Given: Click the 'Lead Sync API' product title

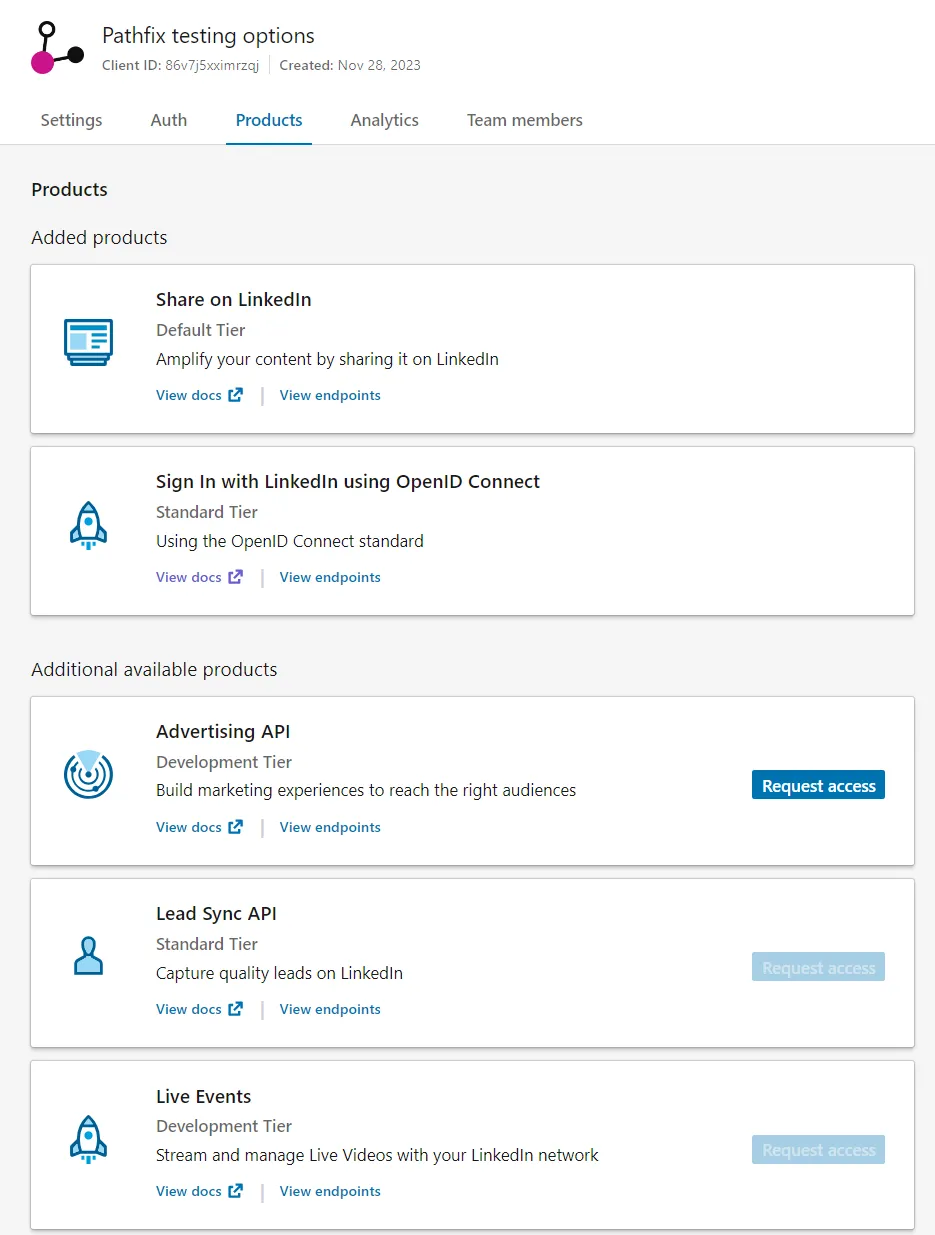Looking at the screenshot, I should pyautogui.click(x=216, y=914).
